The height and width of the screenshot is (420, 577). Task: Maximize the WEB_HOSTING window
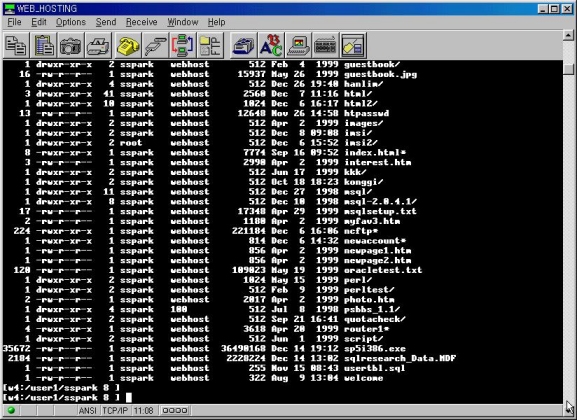pyautogui.click(x=554, y=9)
